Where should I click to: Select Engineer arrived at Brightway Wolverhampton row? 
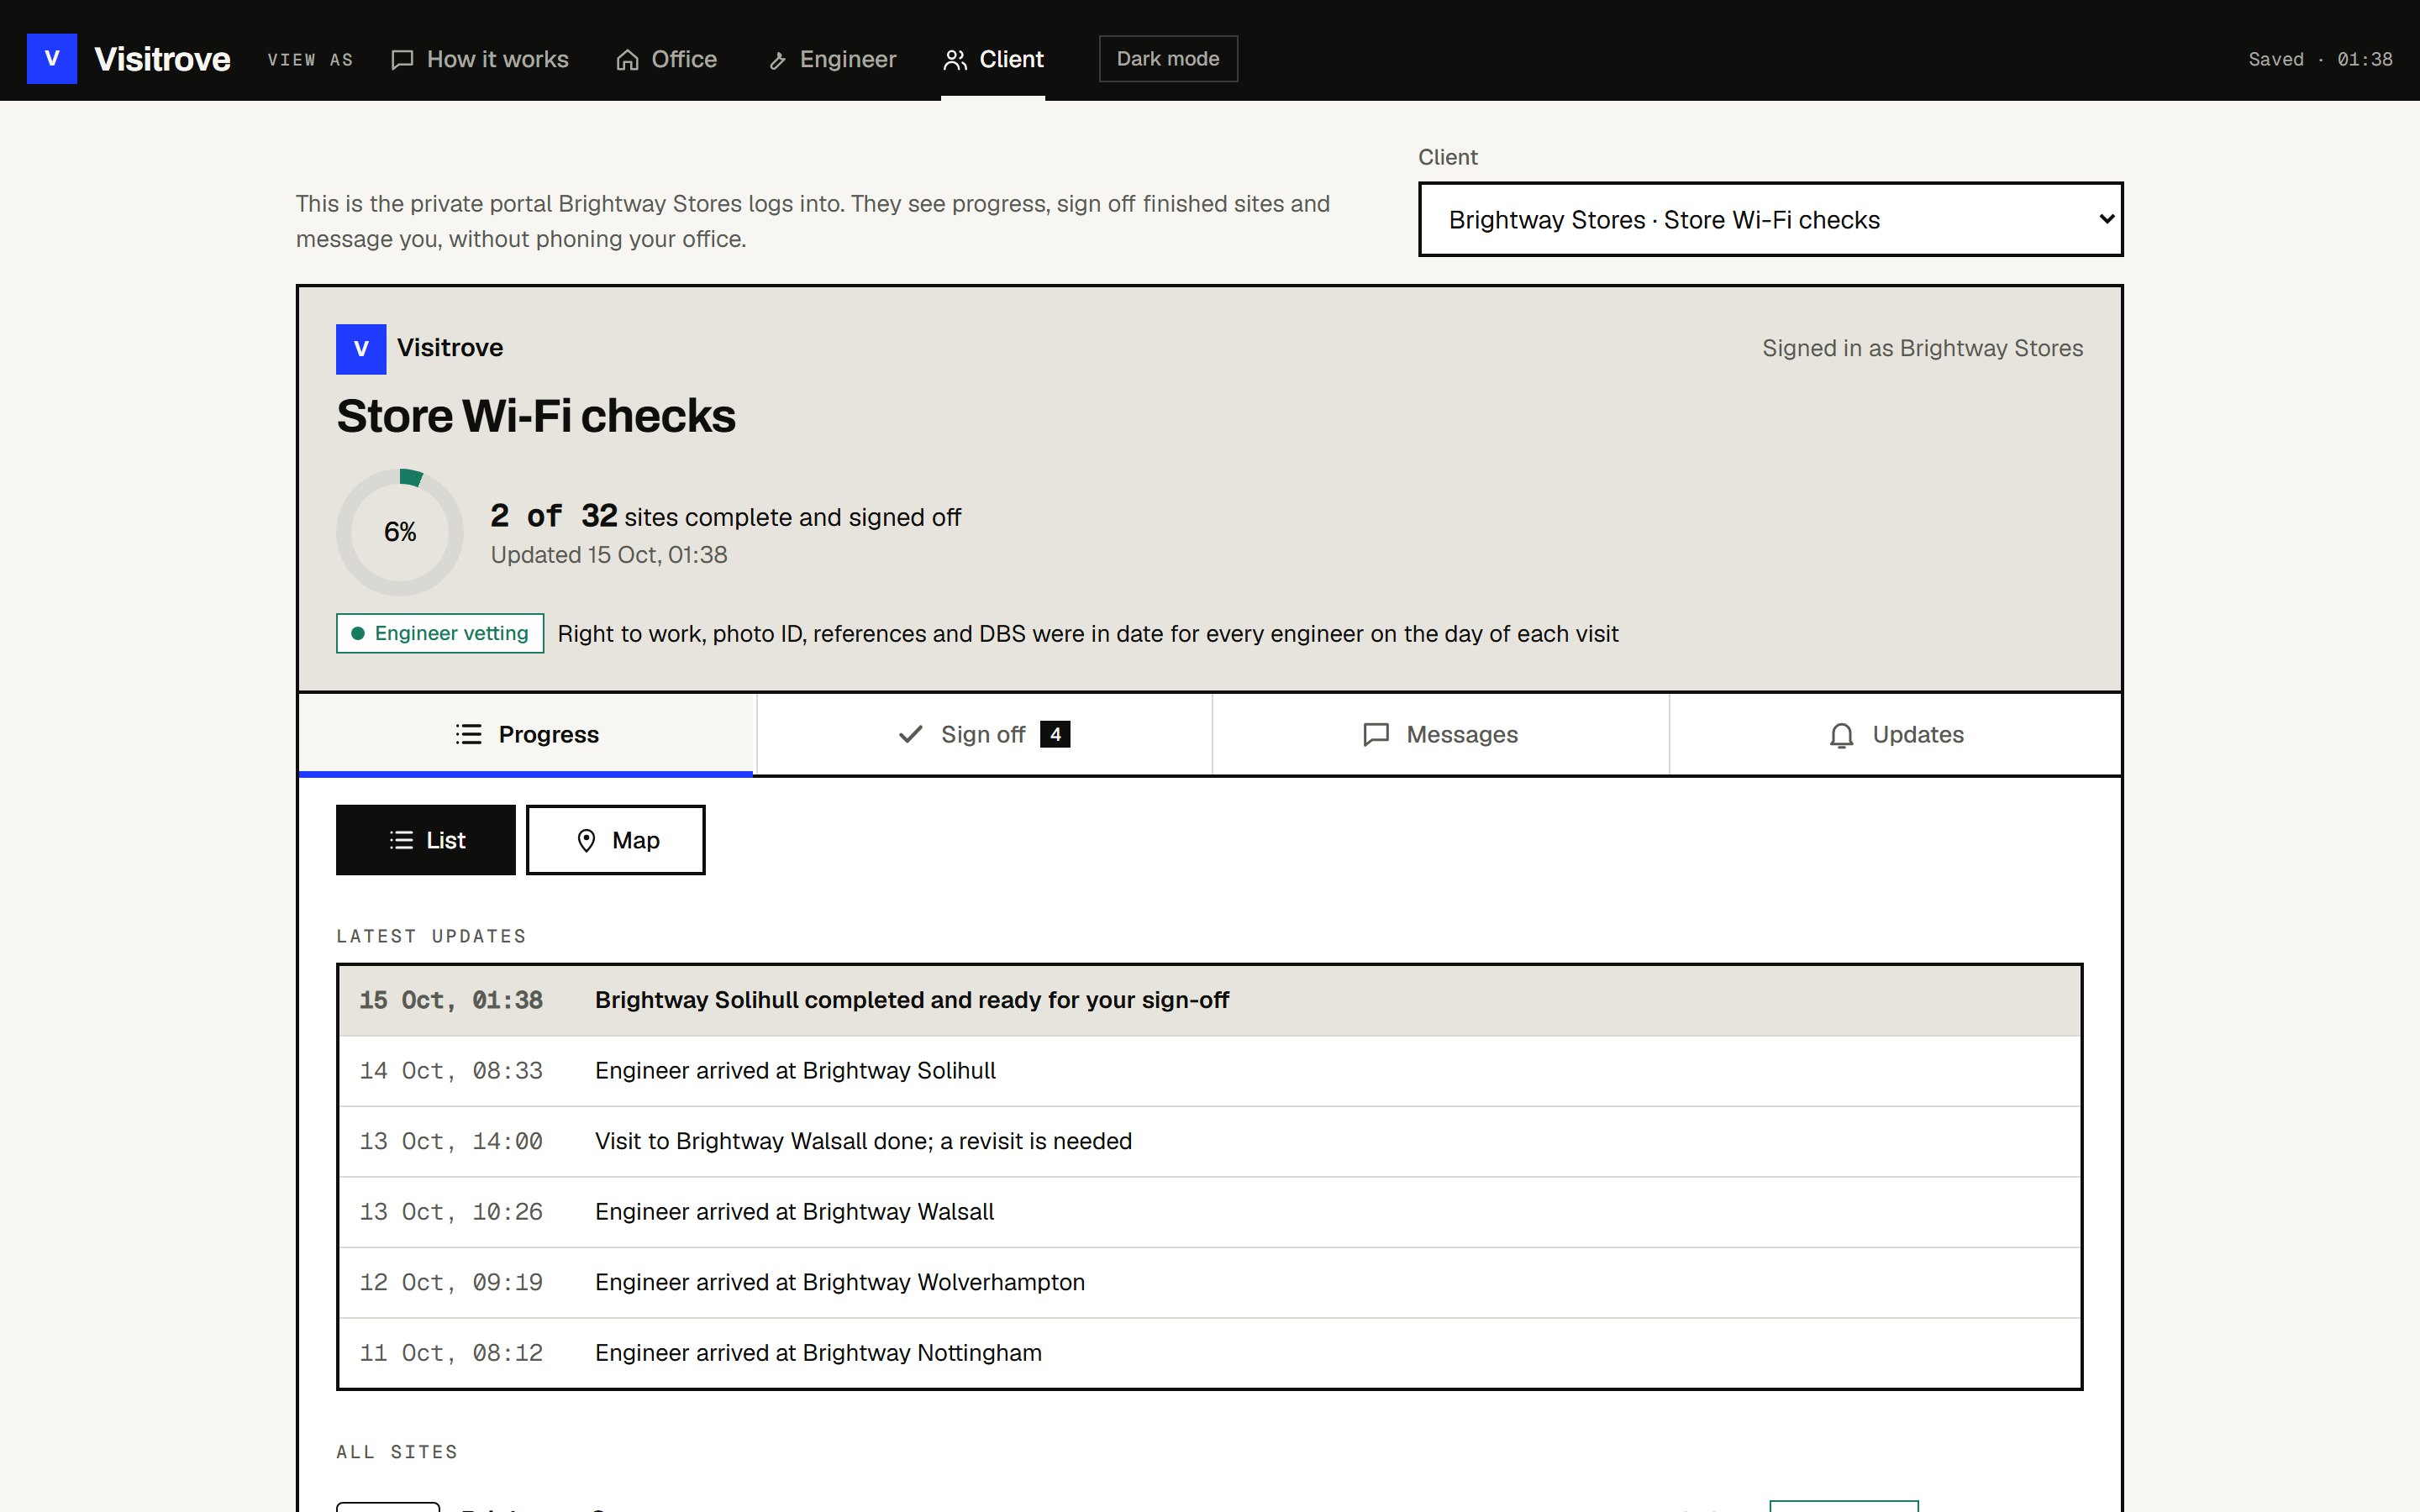1210,1282
